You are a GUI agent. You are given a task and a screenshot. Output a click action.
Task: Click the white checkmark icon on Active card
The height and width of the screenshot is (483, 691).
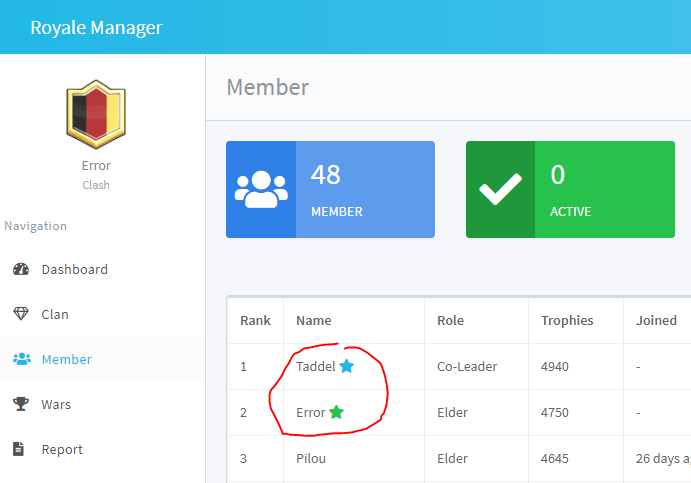click(x=500, y=189)
